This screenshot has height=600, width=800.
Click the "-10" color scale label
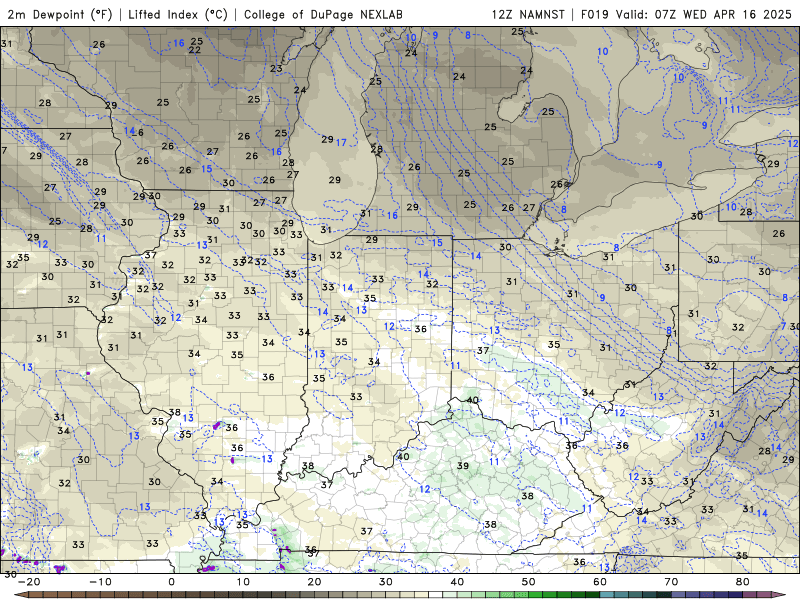pyautogui.click(x=100, y=582)
